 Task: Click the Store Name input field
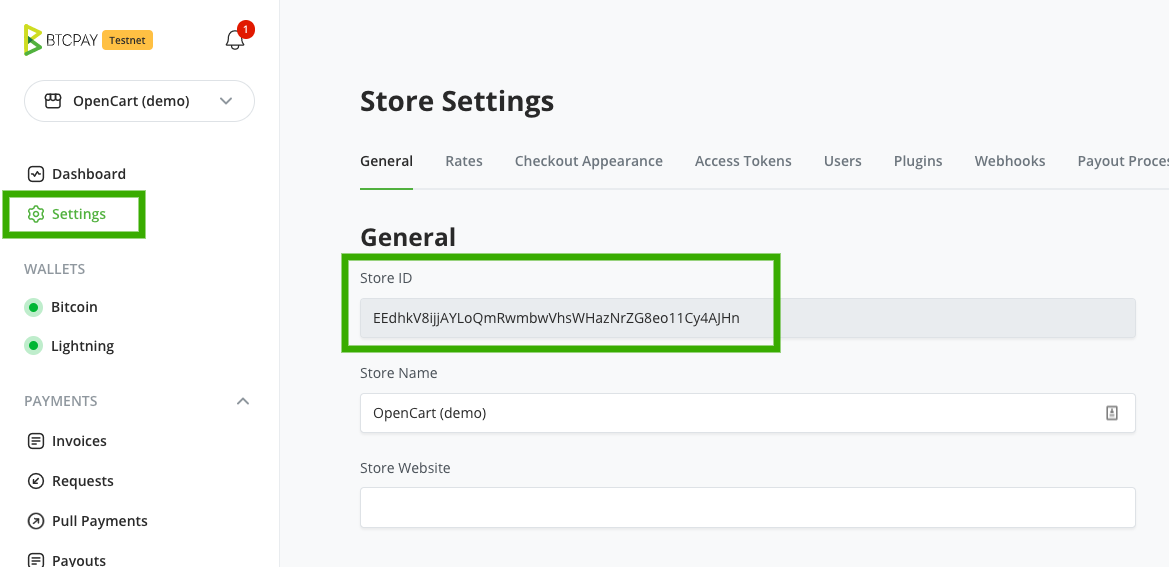[x=748, y=413]
